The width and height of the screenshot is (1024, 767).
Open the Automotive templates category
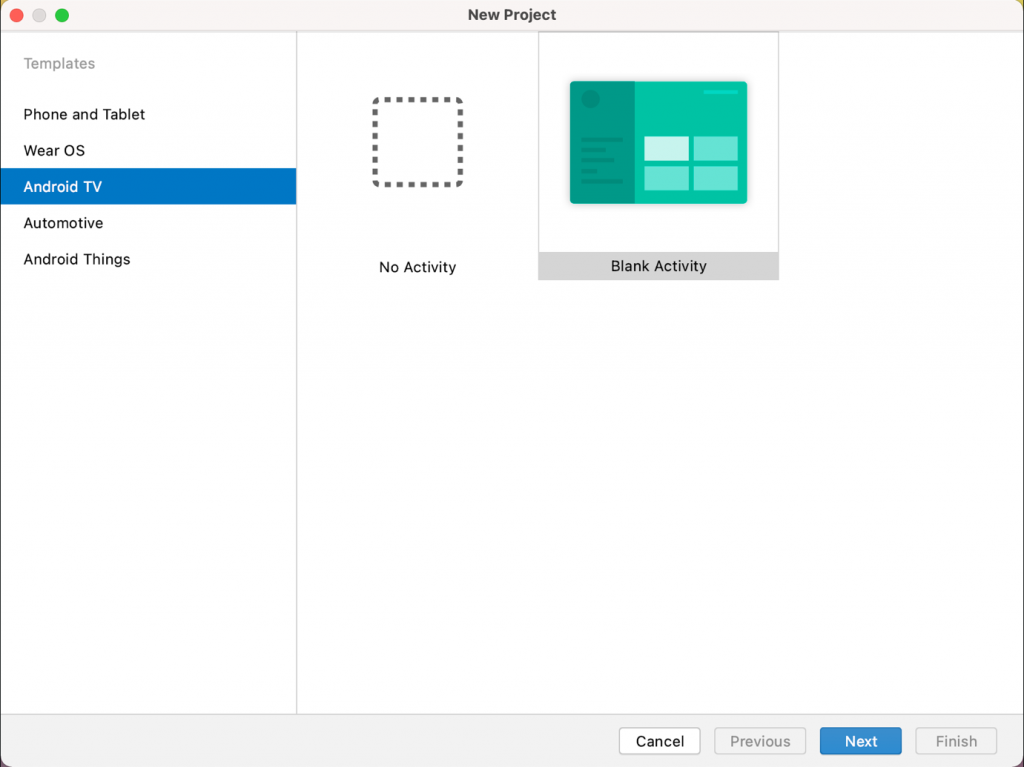pyautogui.click(x=148, y=223)
